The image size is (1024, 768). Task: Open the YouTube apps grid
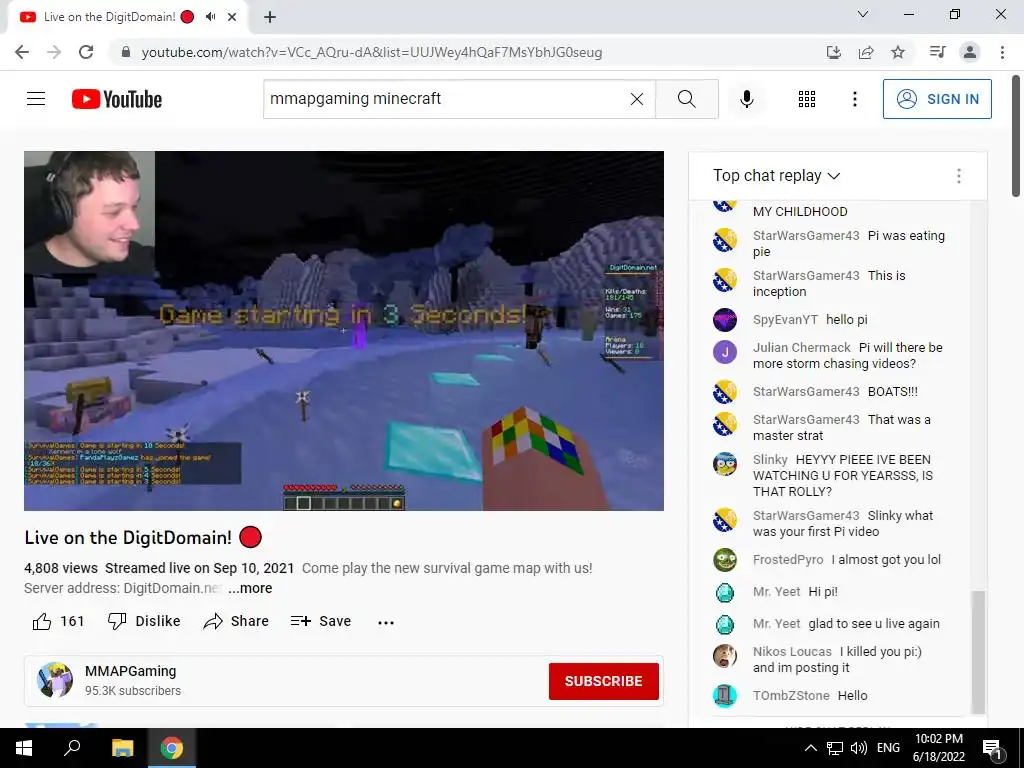(x=807, y=99)
